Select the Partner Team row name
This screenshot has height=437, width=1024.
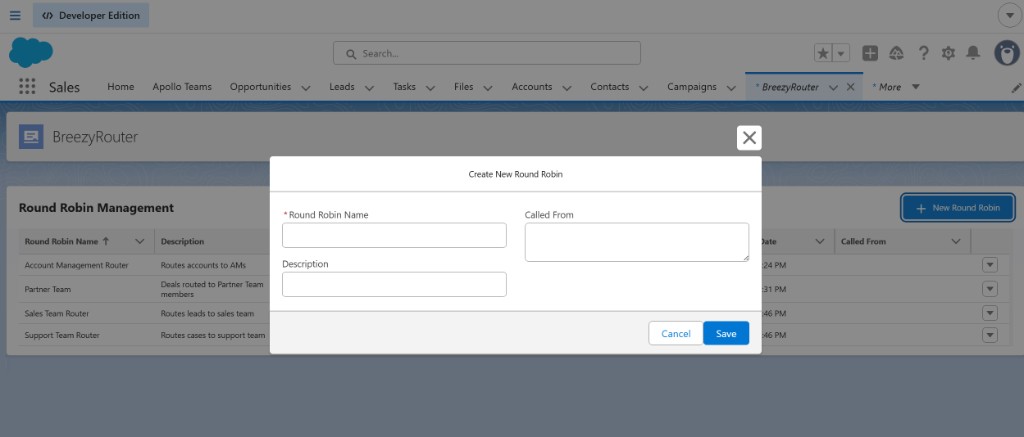point(48,289)
